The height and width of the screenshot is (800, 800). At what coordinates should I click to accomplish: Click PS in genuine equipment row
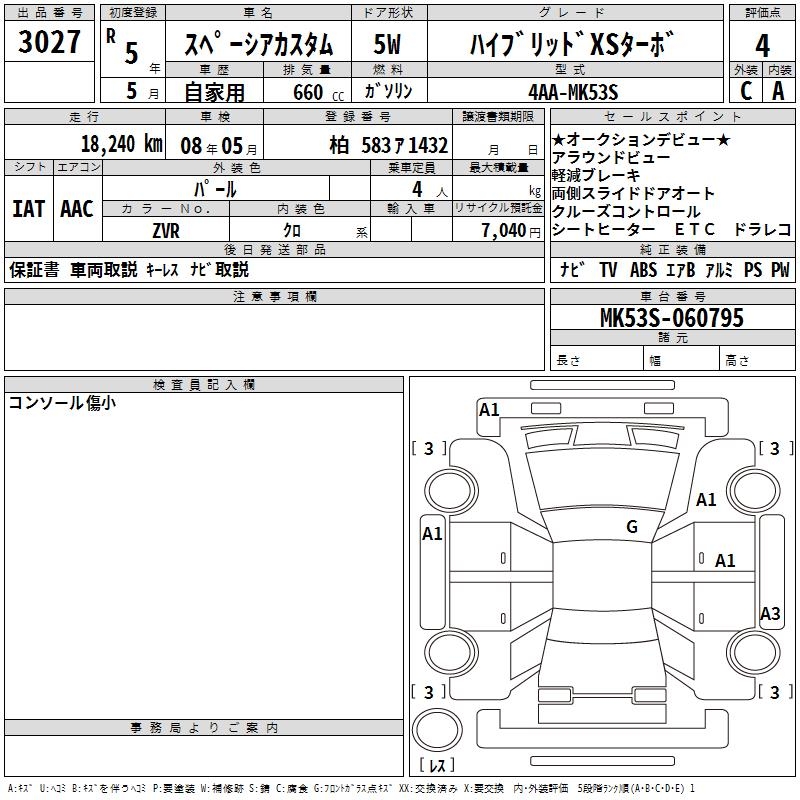coord(753,269)
